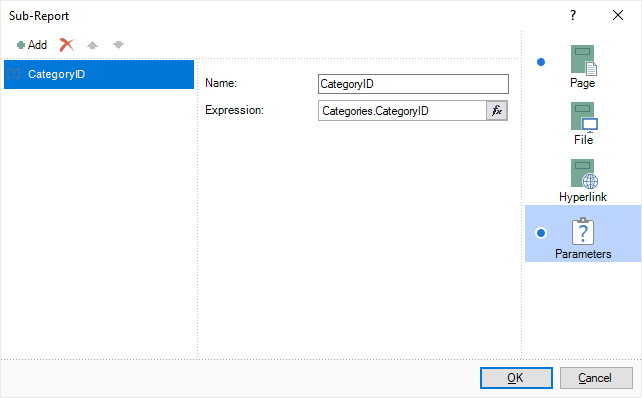Viewport: 642px width, 398px height.
Task: Focus the Expression field containing Categories.CategoryID
Action: (402, 111)
